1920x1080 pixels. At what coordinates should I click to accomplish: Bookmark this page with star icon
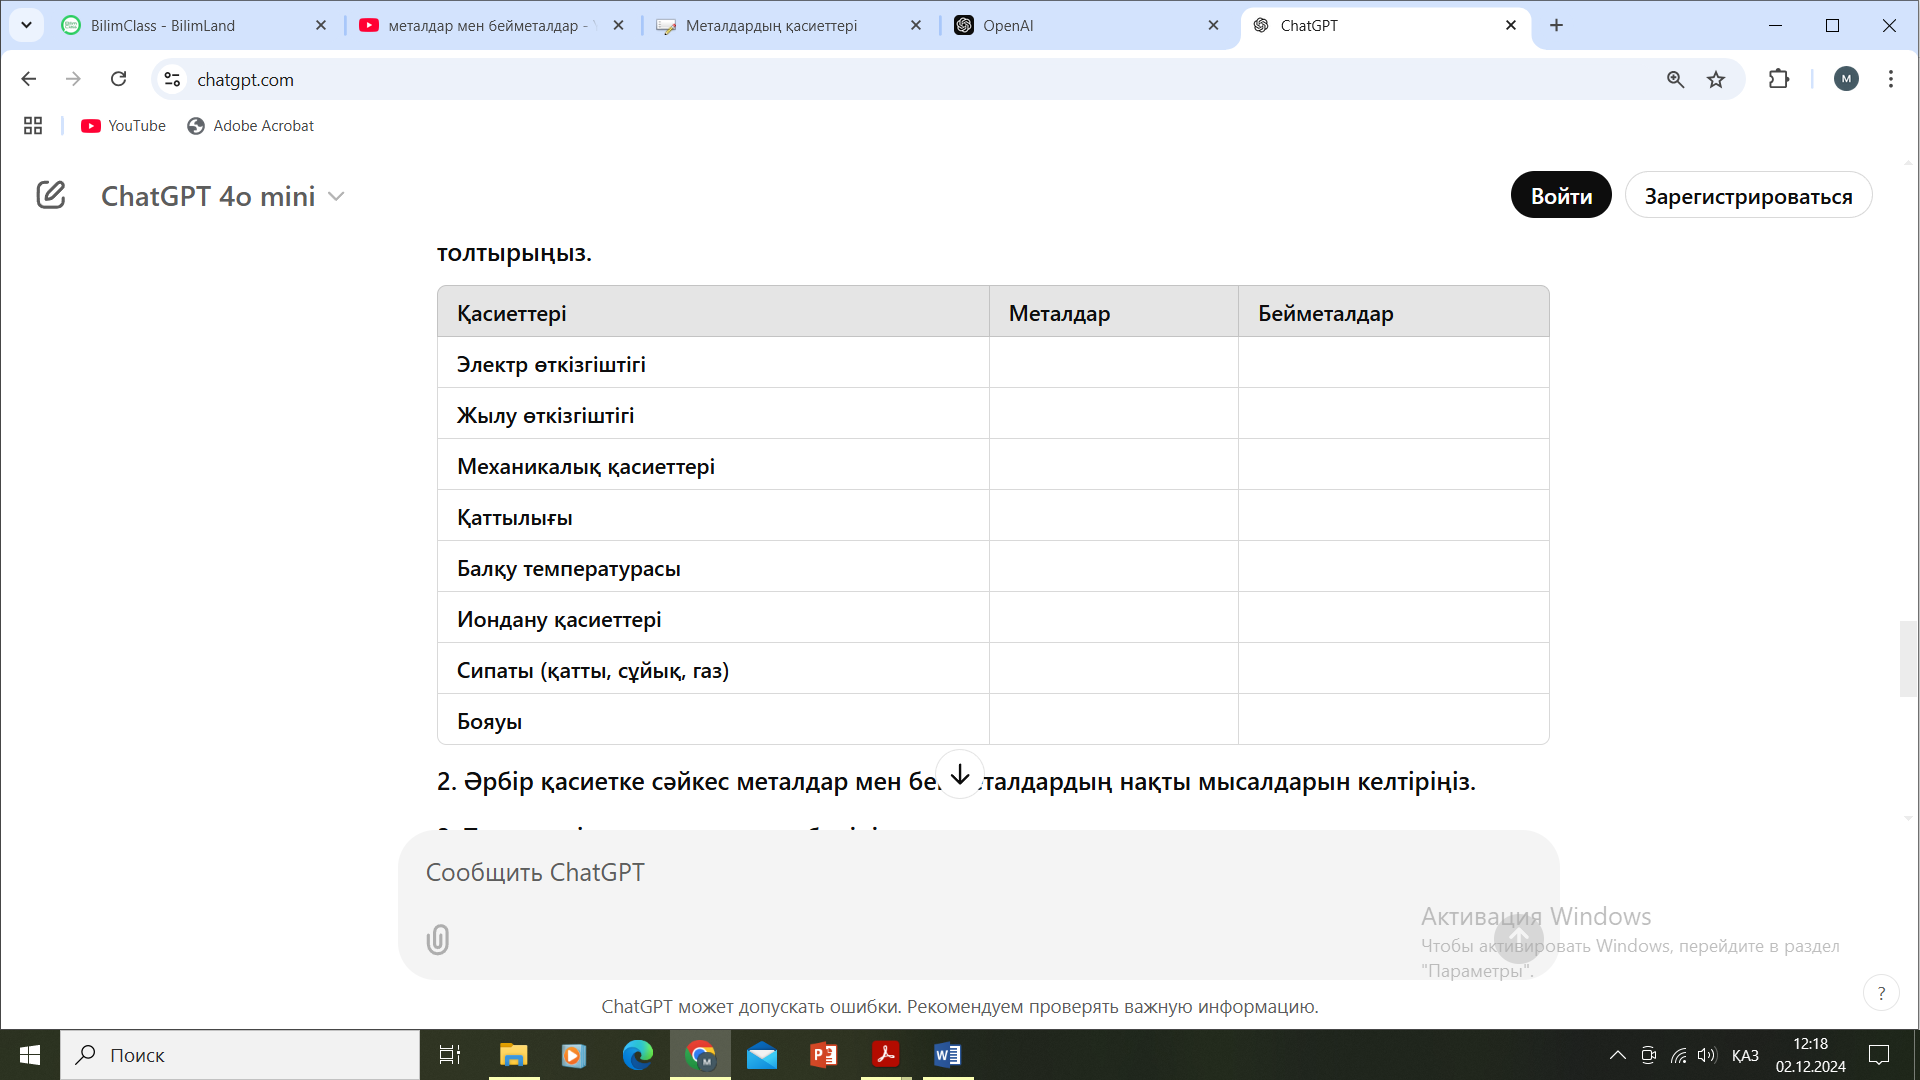coord(1716,80)
